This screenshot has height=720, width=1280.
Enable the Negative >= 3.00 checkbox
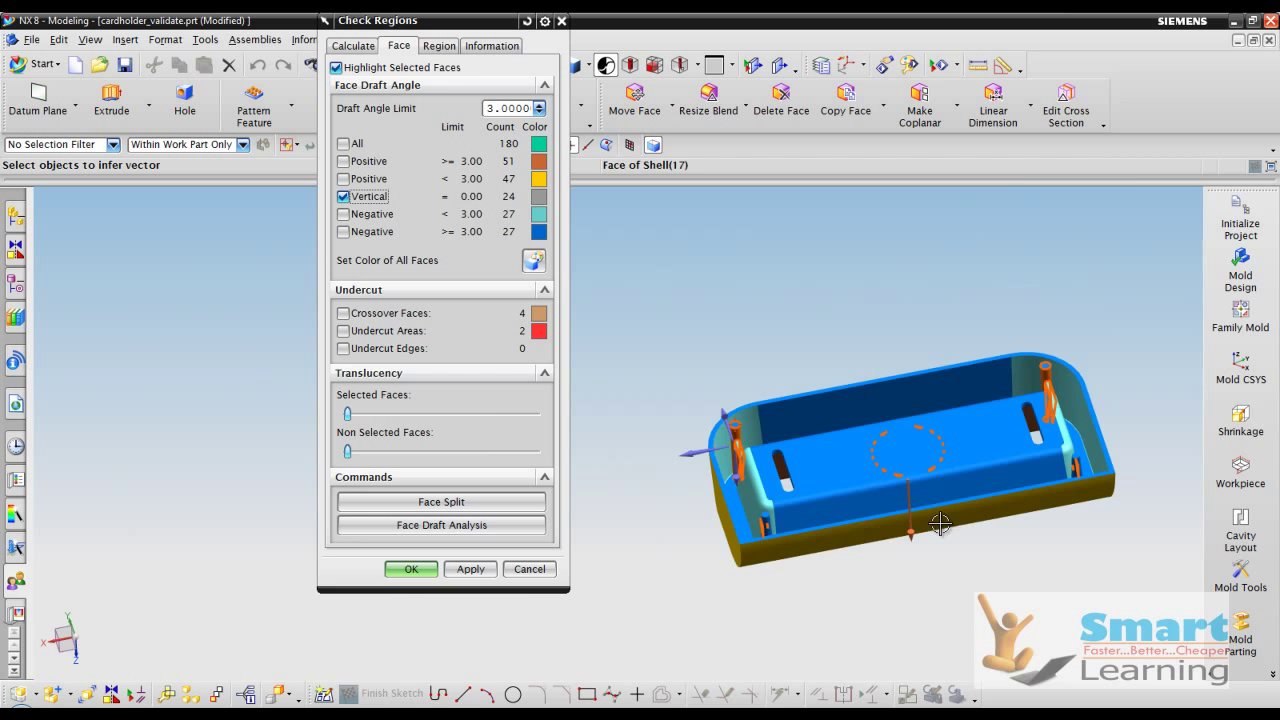(x=343, y=232)
